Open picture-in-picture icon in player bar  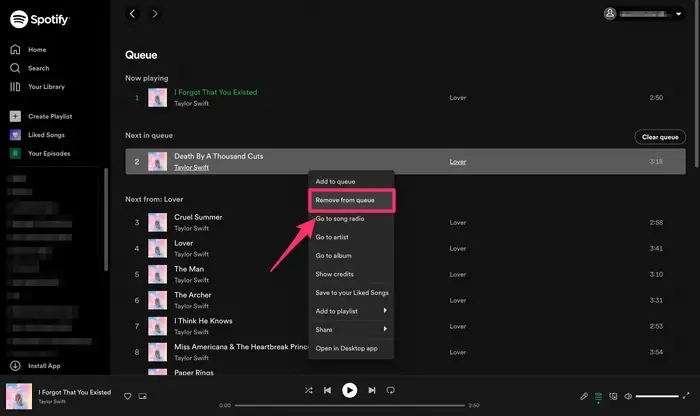point(142,396)
